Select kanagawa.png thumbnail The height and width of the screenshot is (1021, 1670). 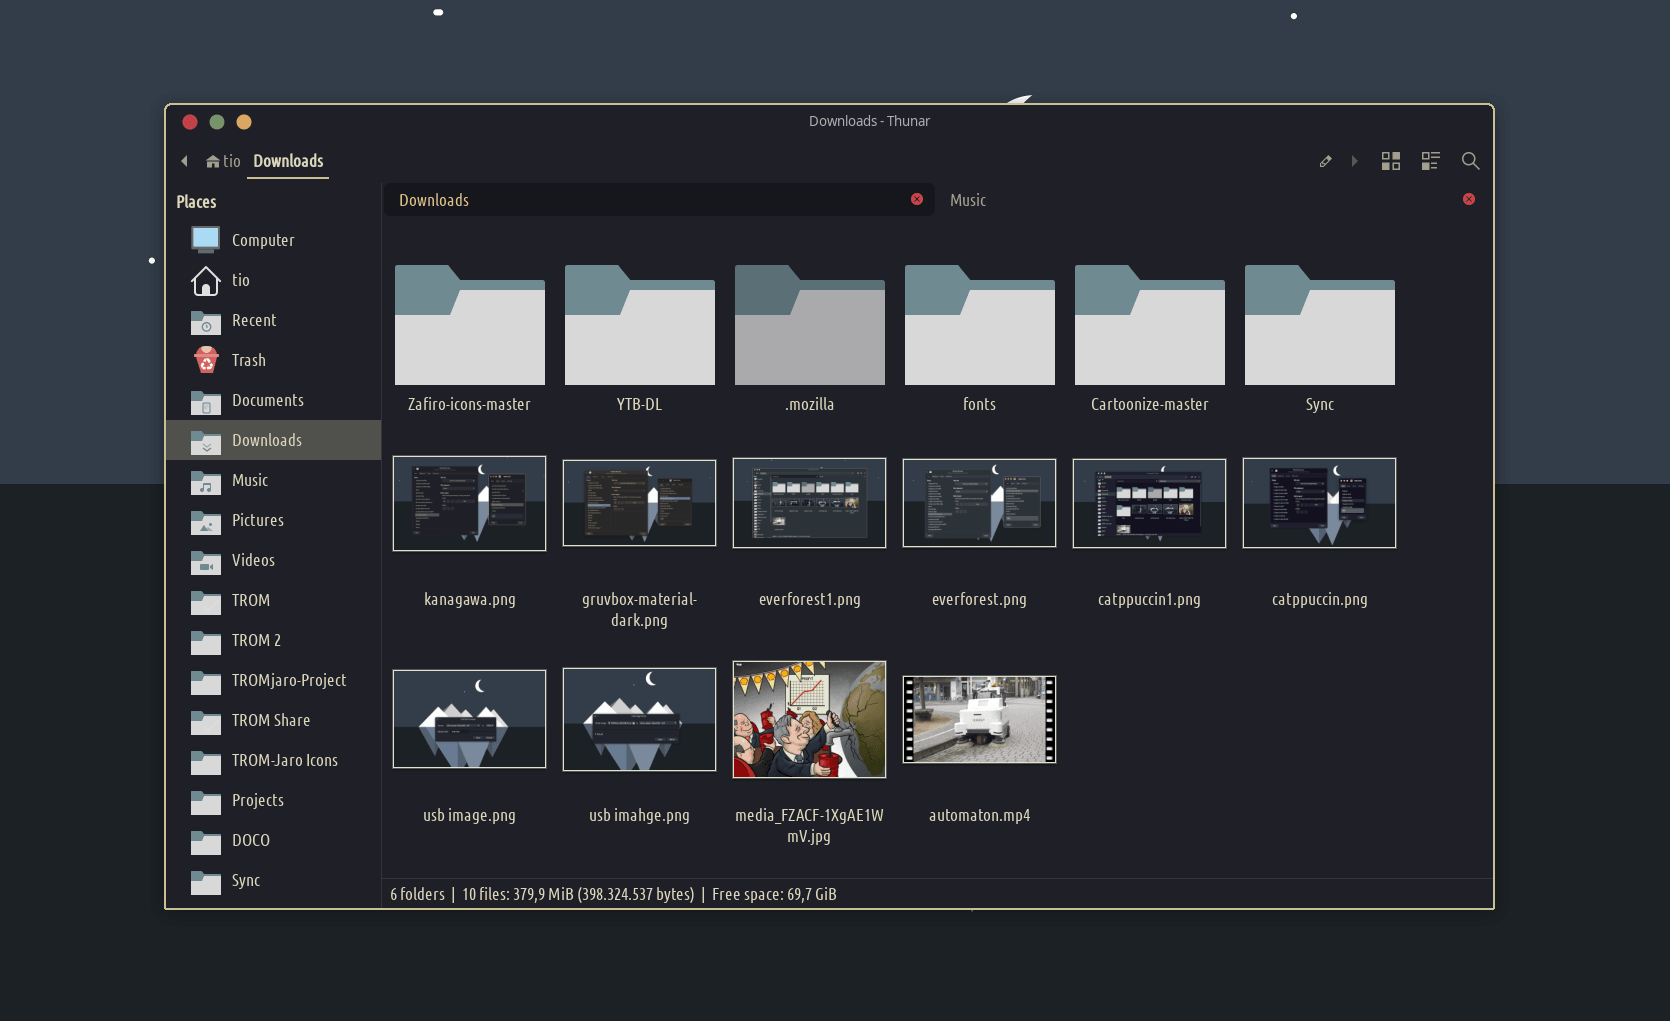click(x=469, y=503)
